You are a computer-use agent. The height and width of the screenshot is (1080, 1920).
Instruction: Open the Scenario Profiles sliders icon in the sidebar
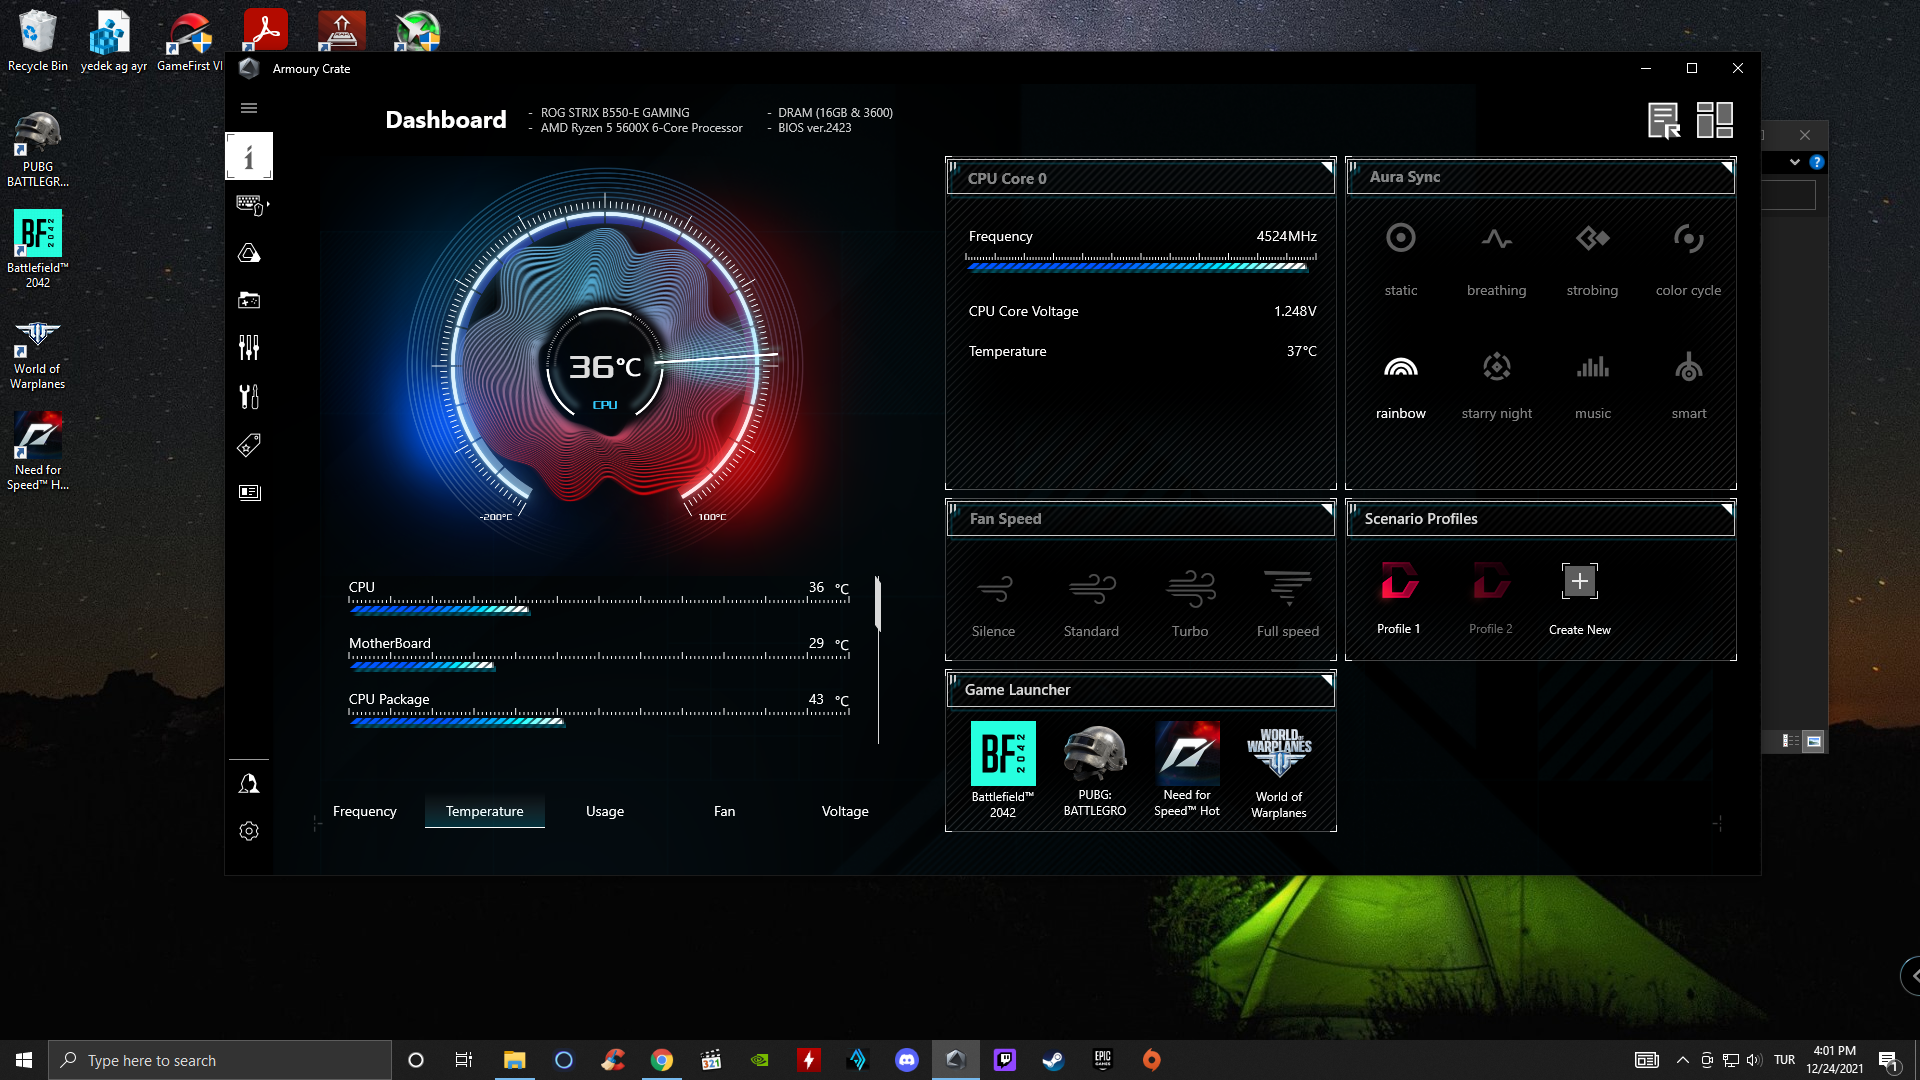click(x=249, y=348)
